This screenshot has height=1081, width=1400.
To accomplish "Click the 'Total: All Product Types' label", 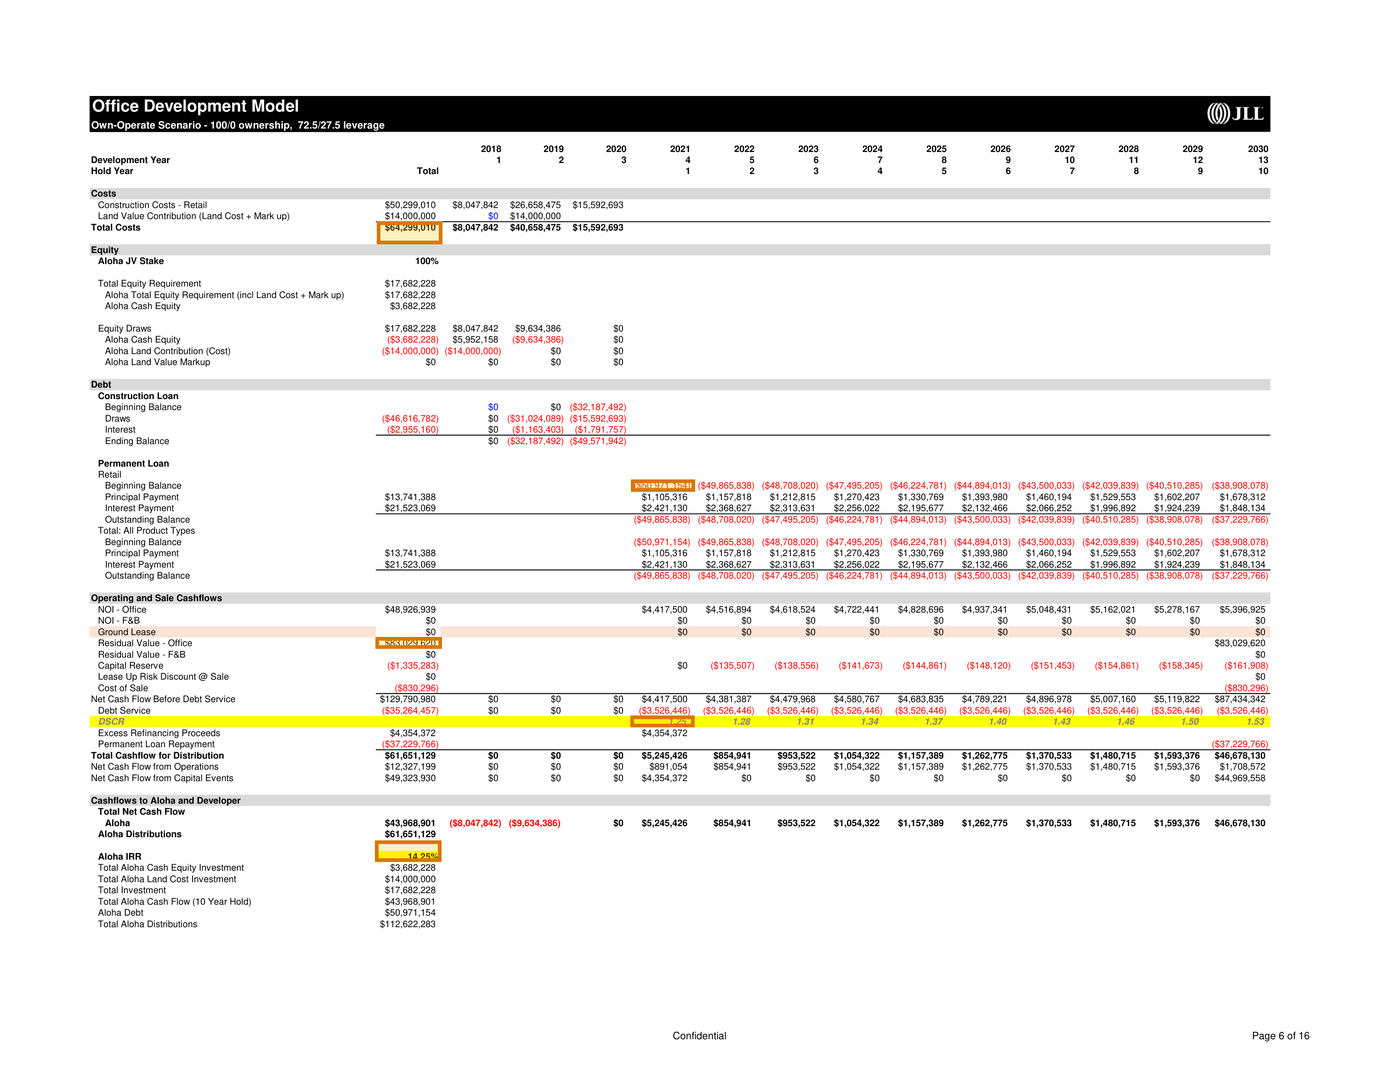I will click(146, 531).
